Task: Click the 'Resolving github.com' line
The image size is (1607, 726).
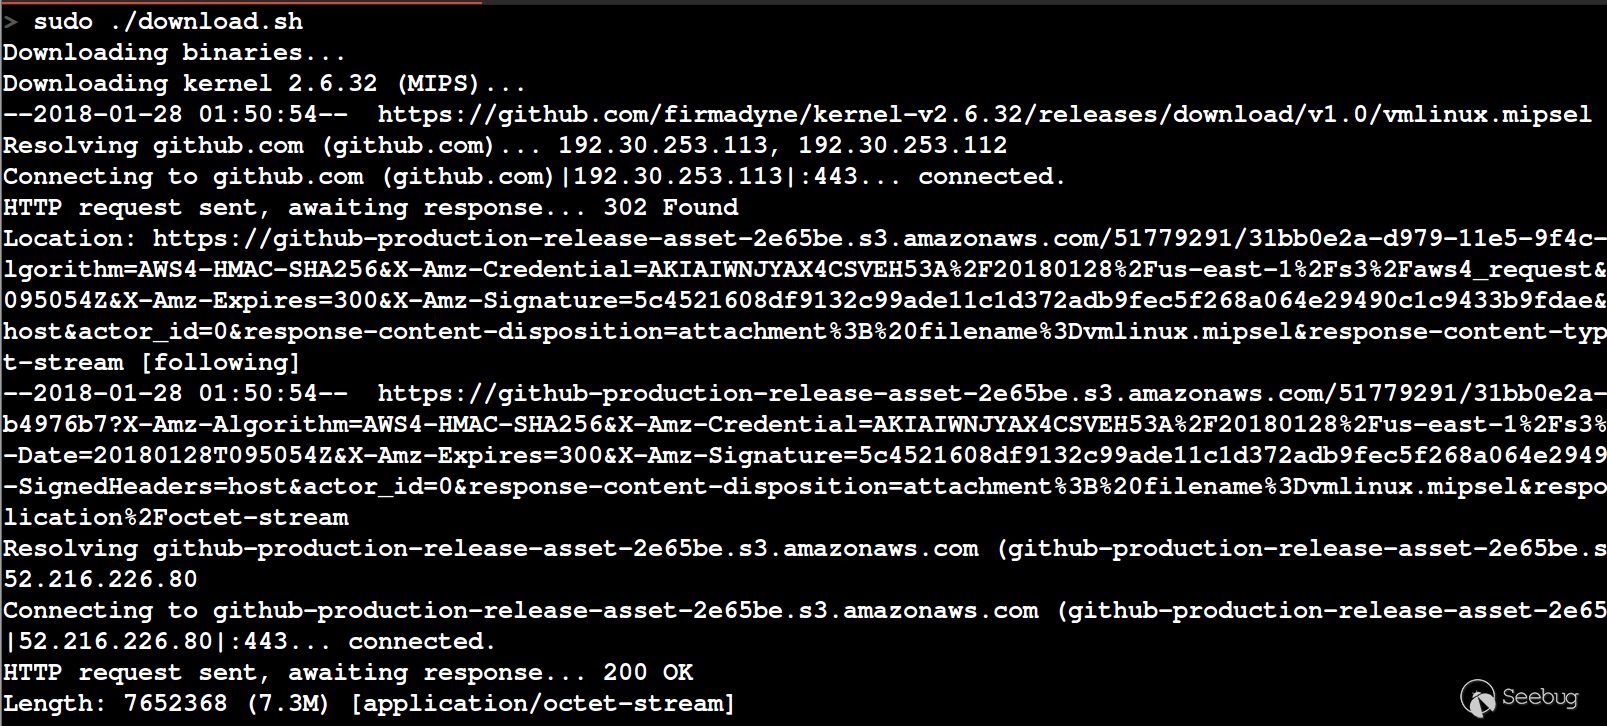Action: pyautogui.click(x=152, y=145)
